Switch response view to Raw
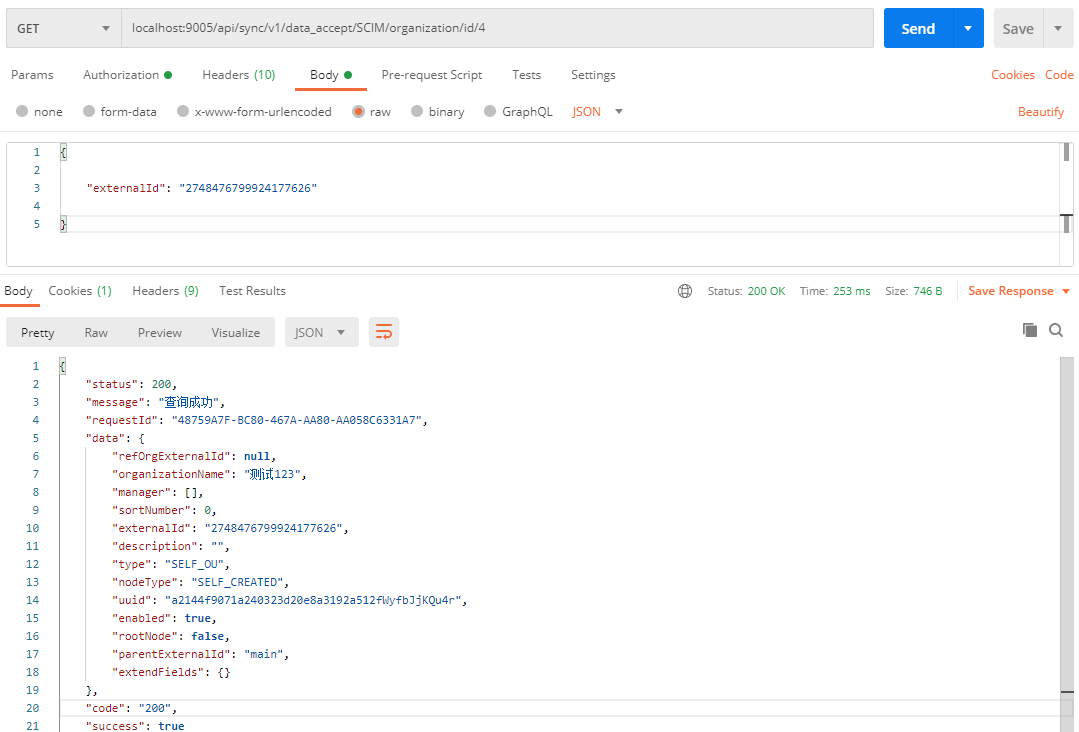The width and height of the screenshot is (1079, 732). [96, 333]
